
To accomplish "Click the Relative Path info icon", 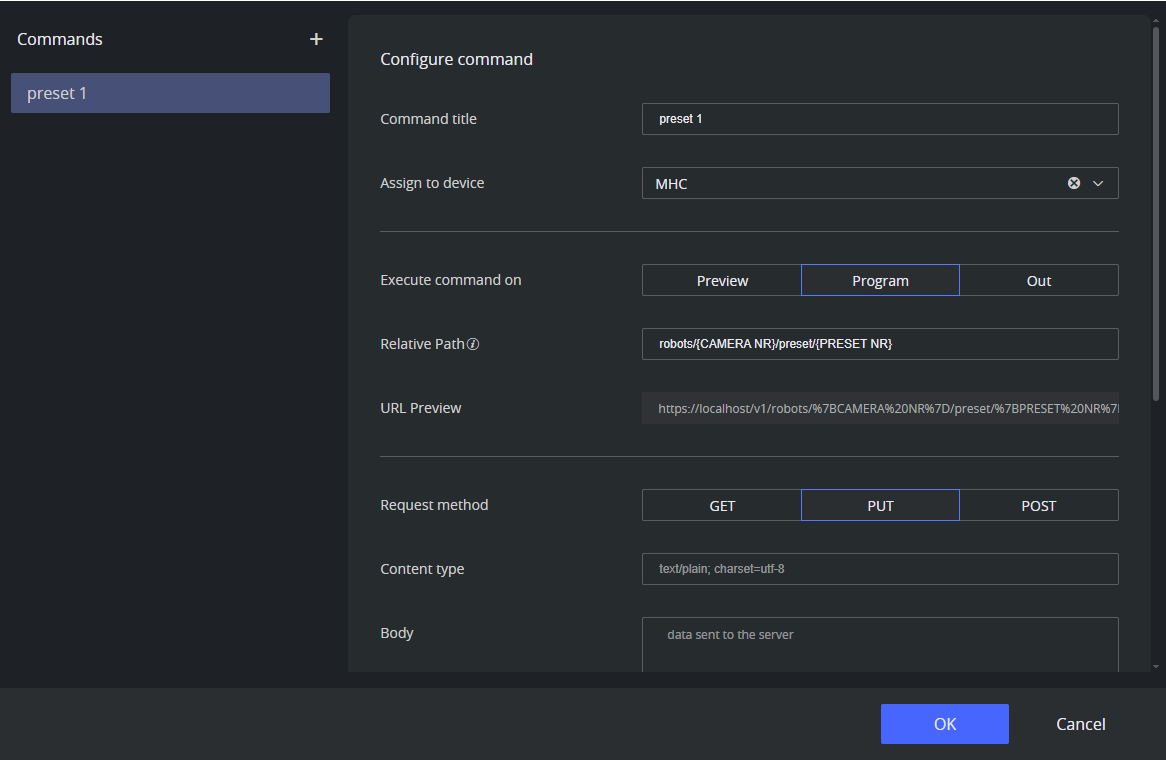I will (x=474, y=344).
